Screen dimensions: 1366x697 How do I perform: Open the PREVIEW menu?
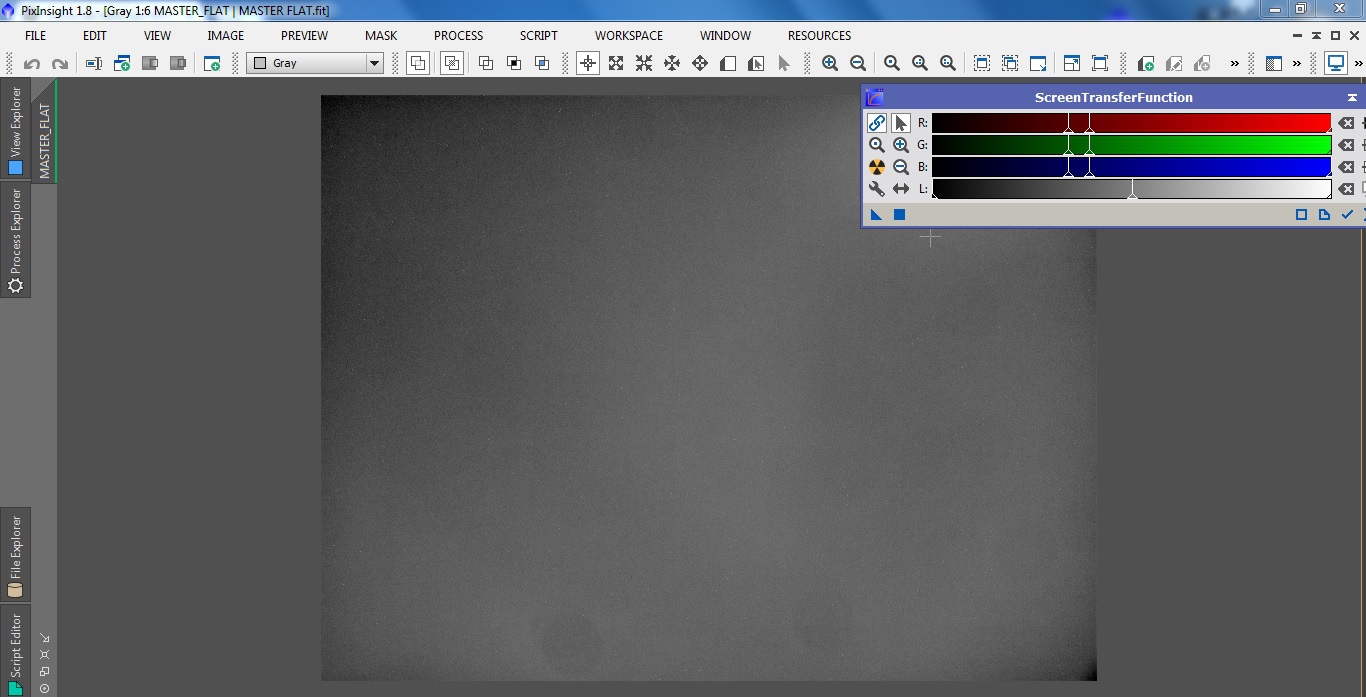click(304, 35)
